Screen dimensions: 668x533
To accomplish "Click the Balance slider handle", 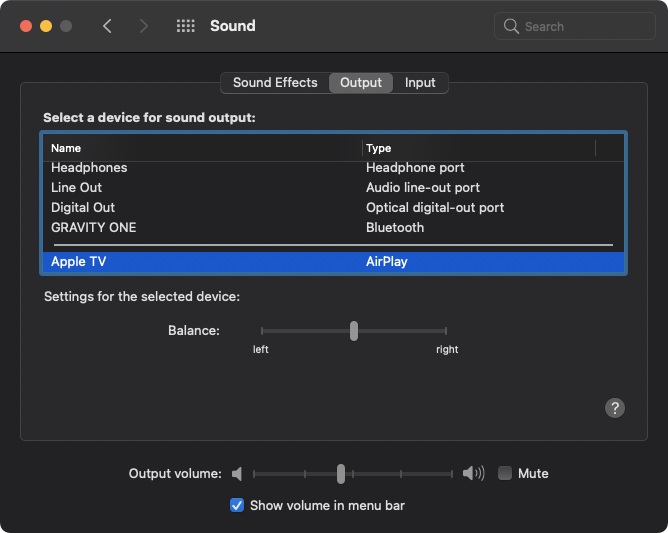I will tap(354, 331).
